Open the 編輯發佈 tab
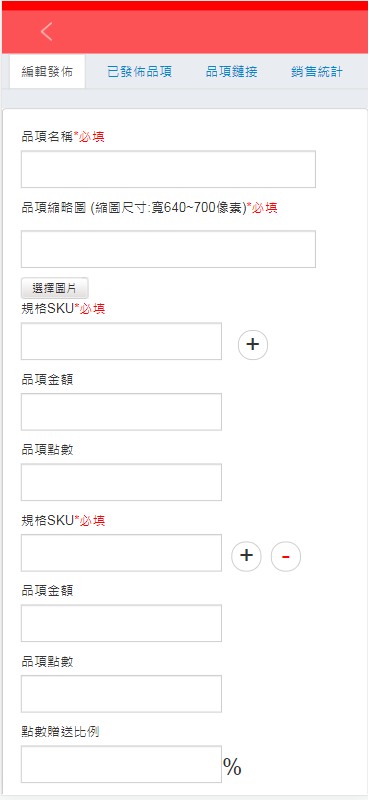This screenshot has height=800, width=370. 47,71
